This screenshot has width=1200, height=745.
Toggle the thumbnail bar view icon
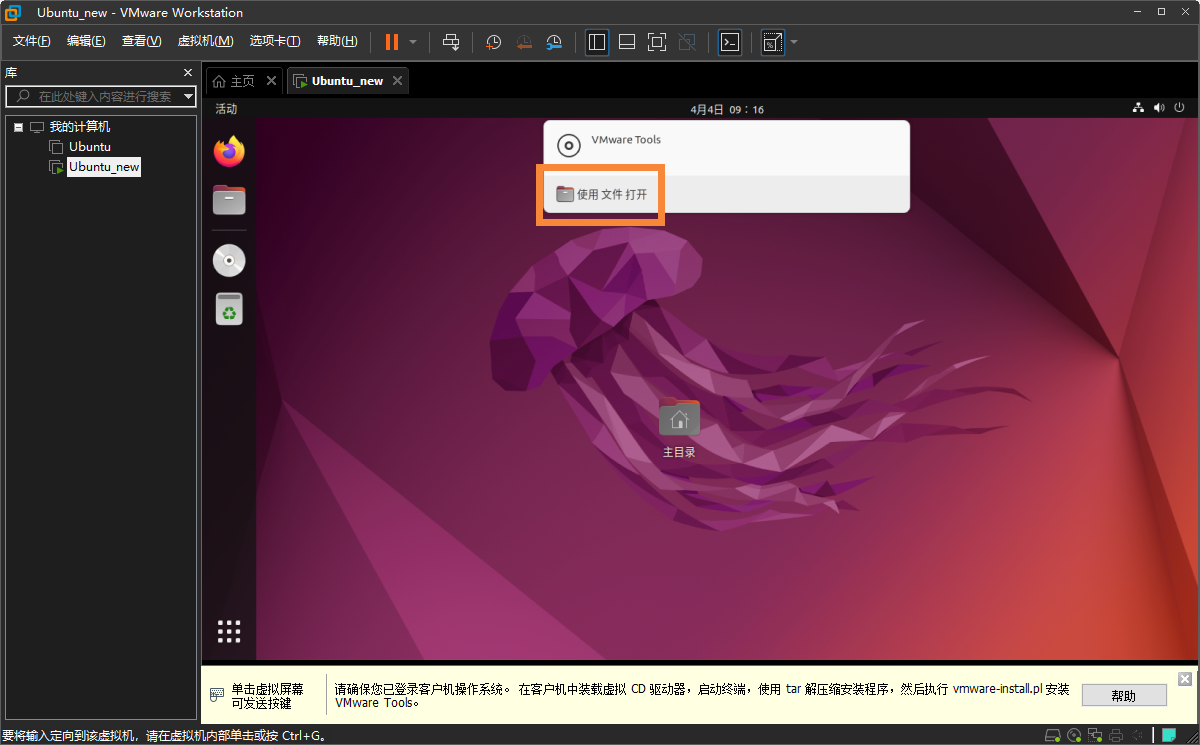(627, 42)
